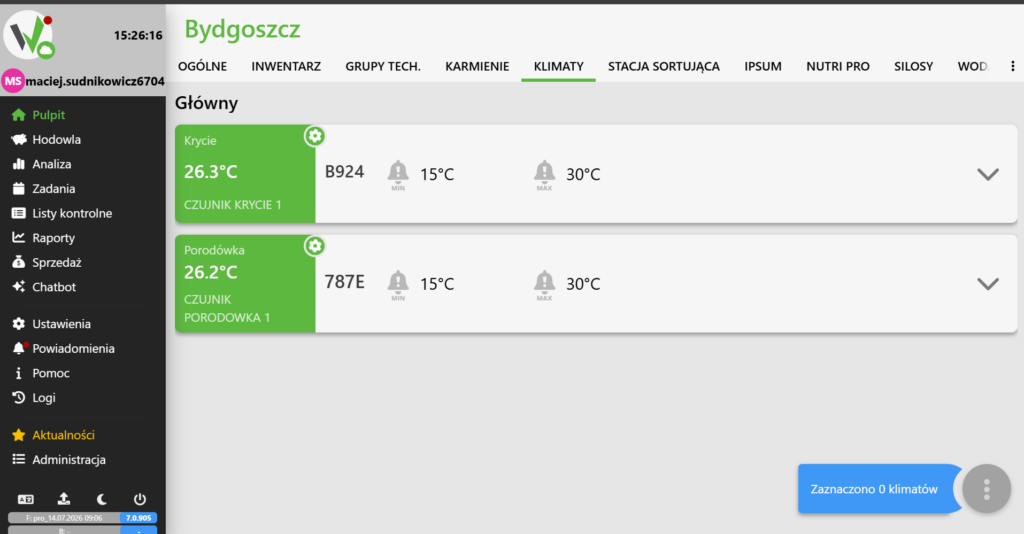Open the tab bar overflow menu
This screenshot has height=534, width=1024.
coord(1013,66)
